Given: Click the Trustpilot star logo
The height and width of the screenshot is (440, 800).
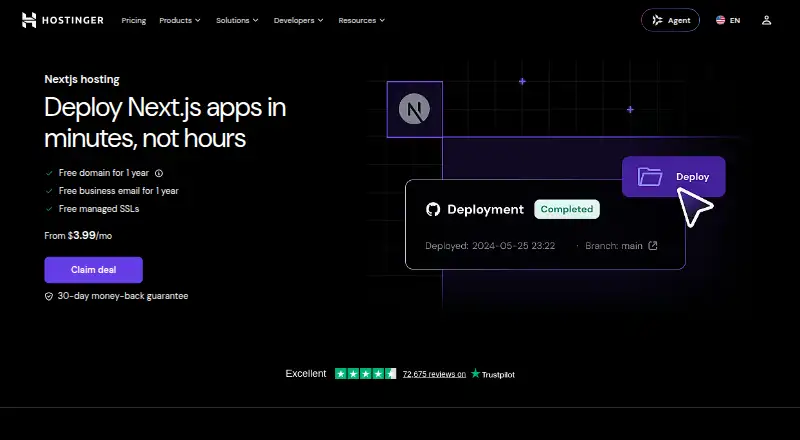Looking at the screenshot, I should pos(476,373).
